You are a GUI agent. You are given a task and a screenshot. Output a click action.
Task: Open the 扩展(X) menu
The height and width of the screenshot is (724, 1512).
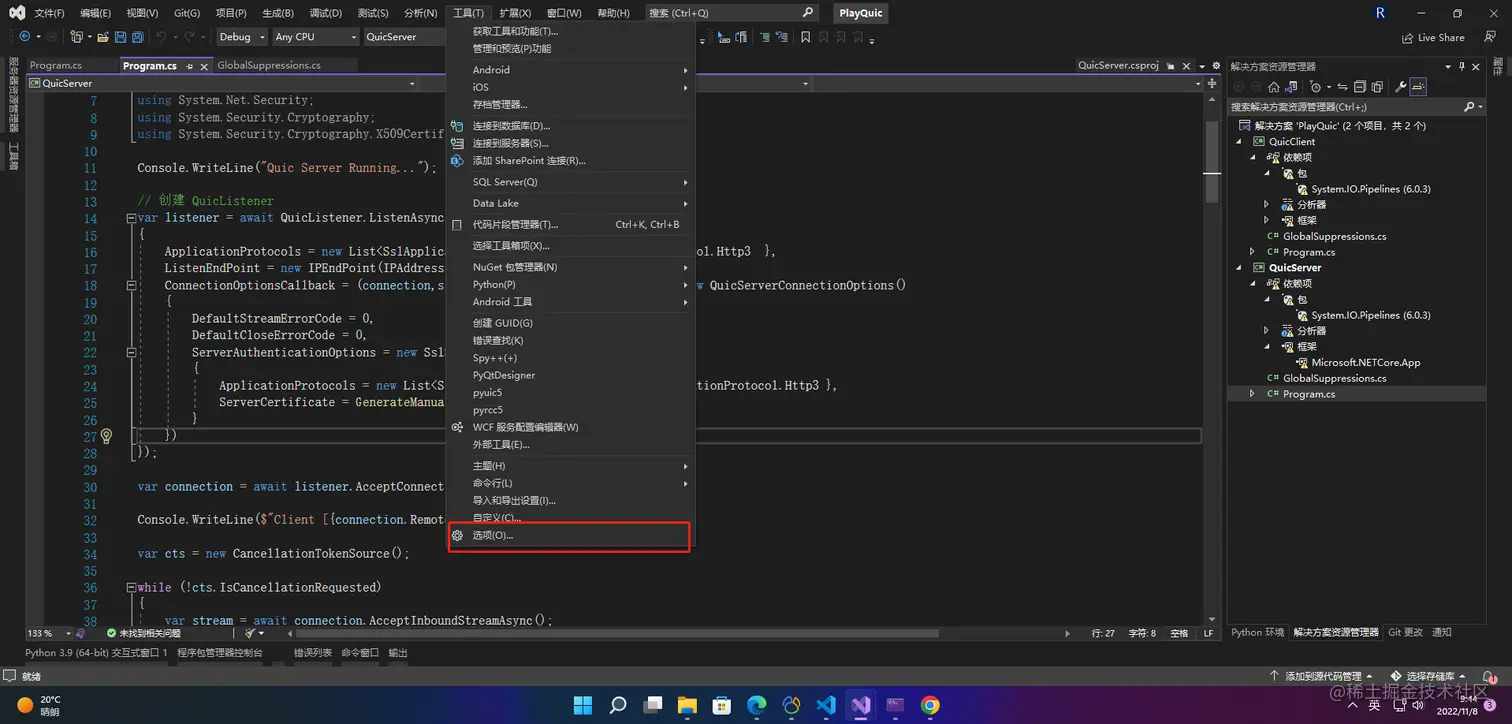tap(514, 13)
